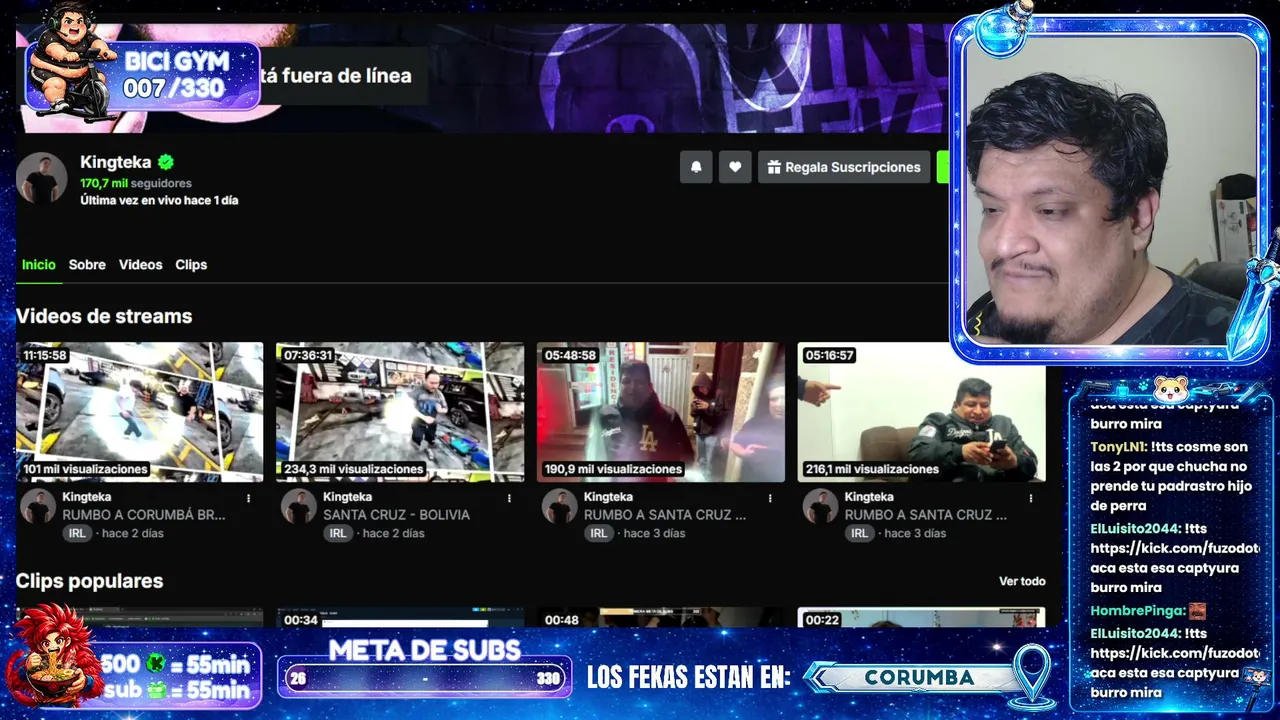Click the 101 mil visualizaciones label

coord(86,469)
